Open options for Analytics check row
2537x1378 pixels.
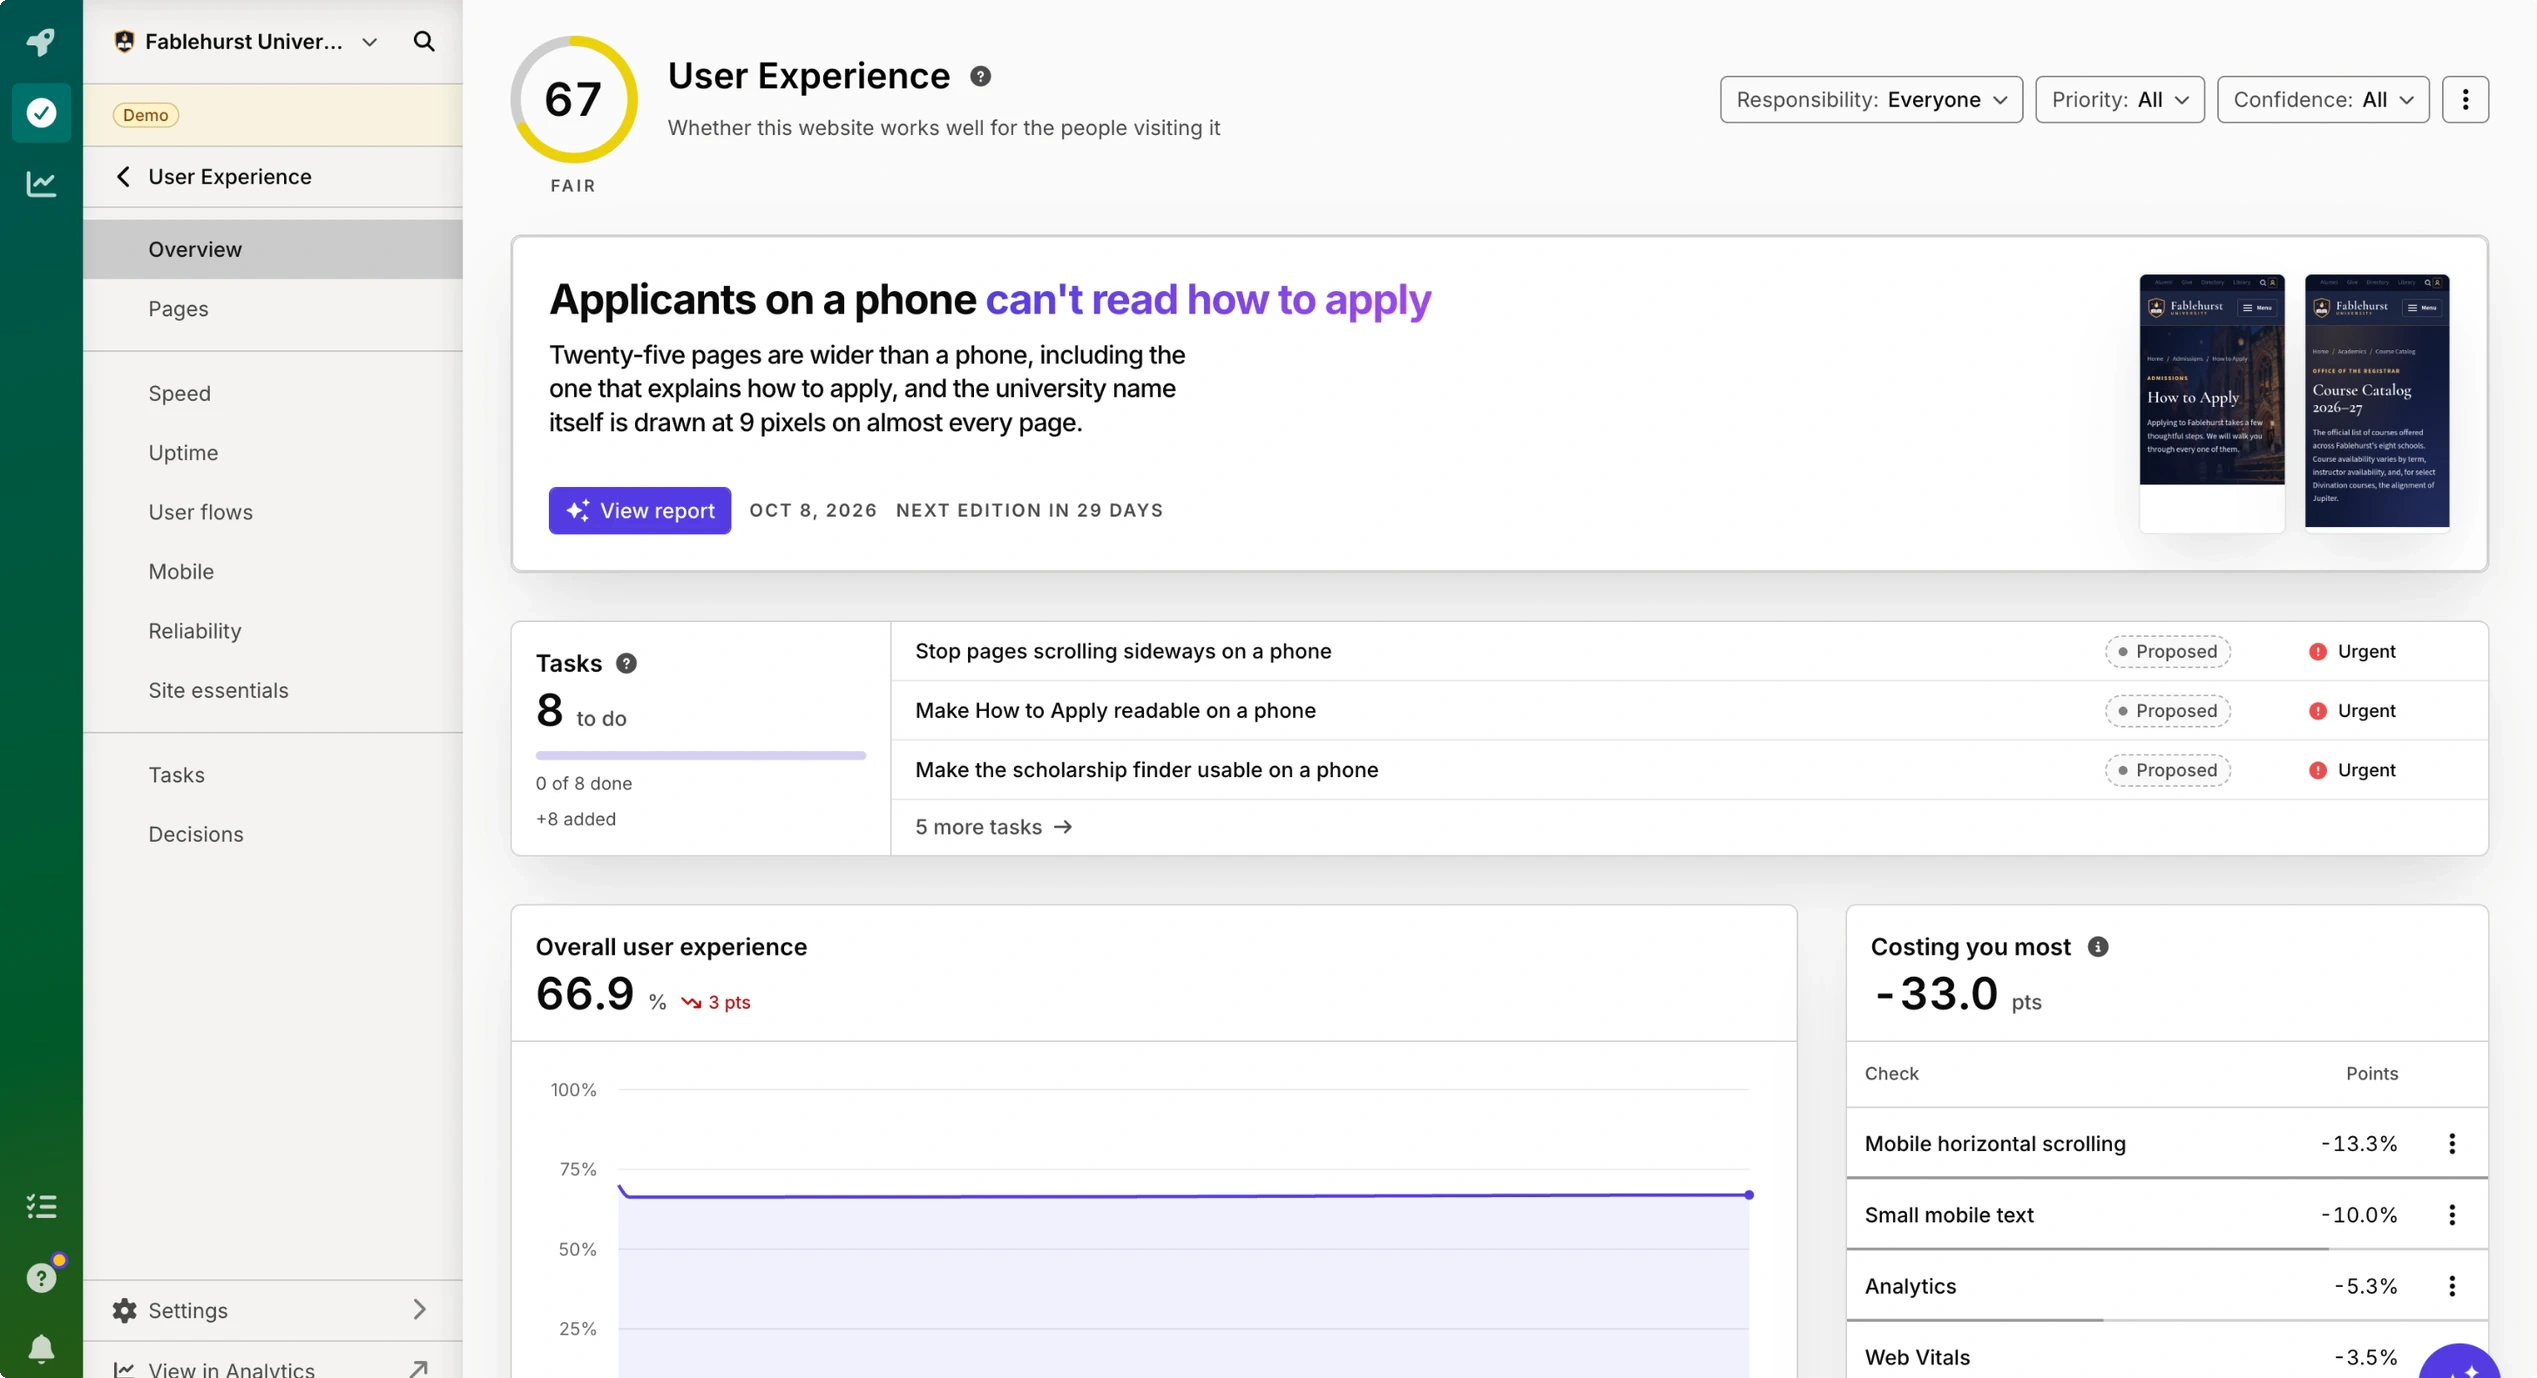pyautogui.click(x=2451, y=1285)
